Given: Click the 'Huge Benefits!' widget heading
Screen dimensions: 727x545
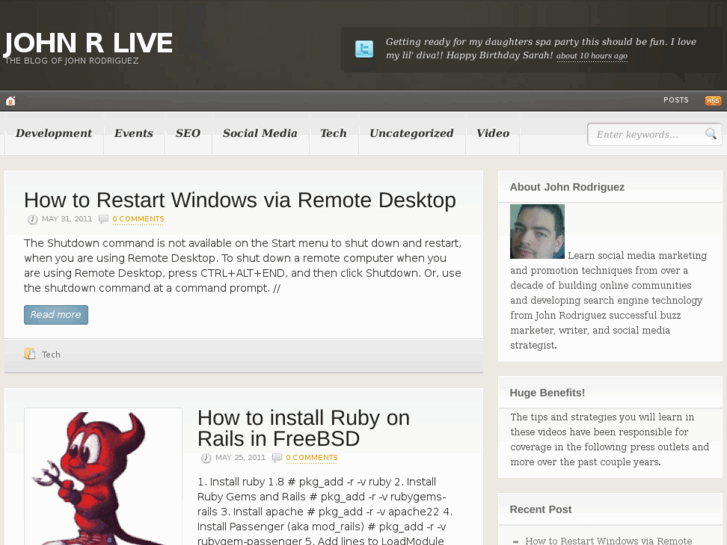Looking at the screenshot, I should click(547, 393).
